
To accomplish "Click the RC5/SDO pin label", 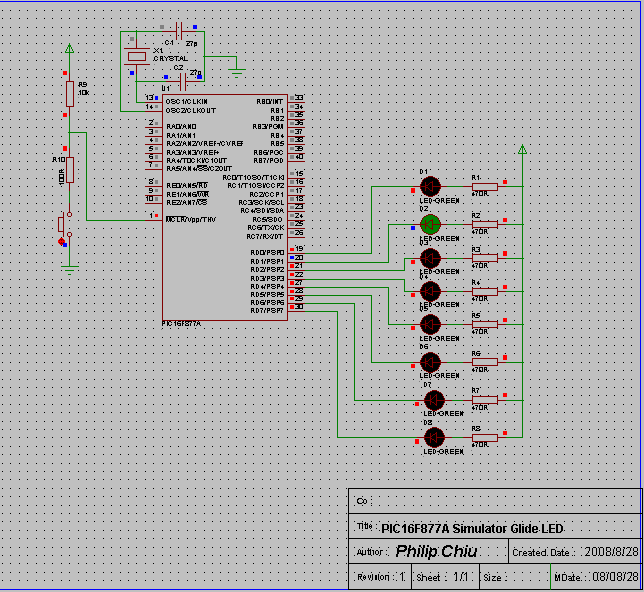I will (267, 220).
